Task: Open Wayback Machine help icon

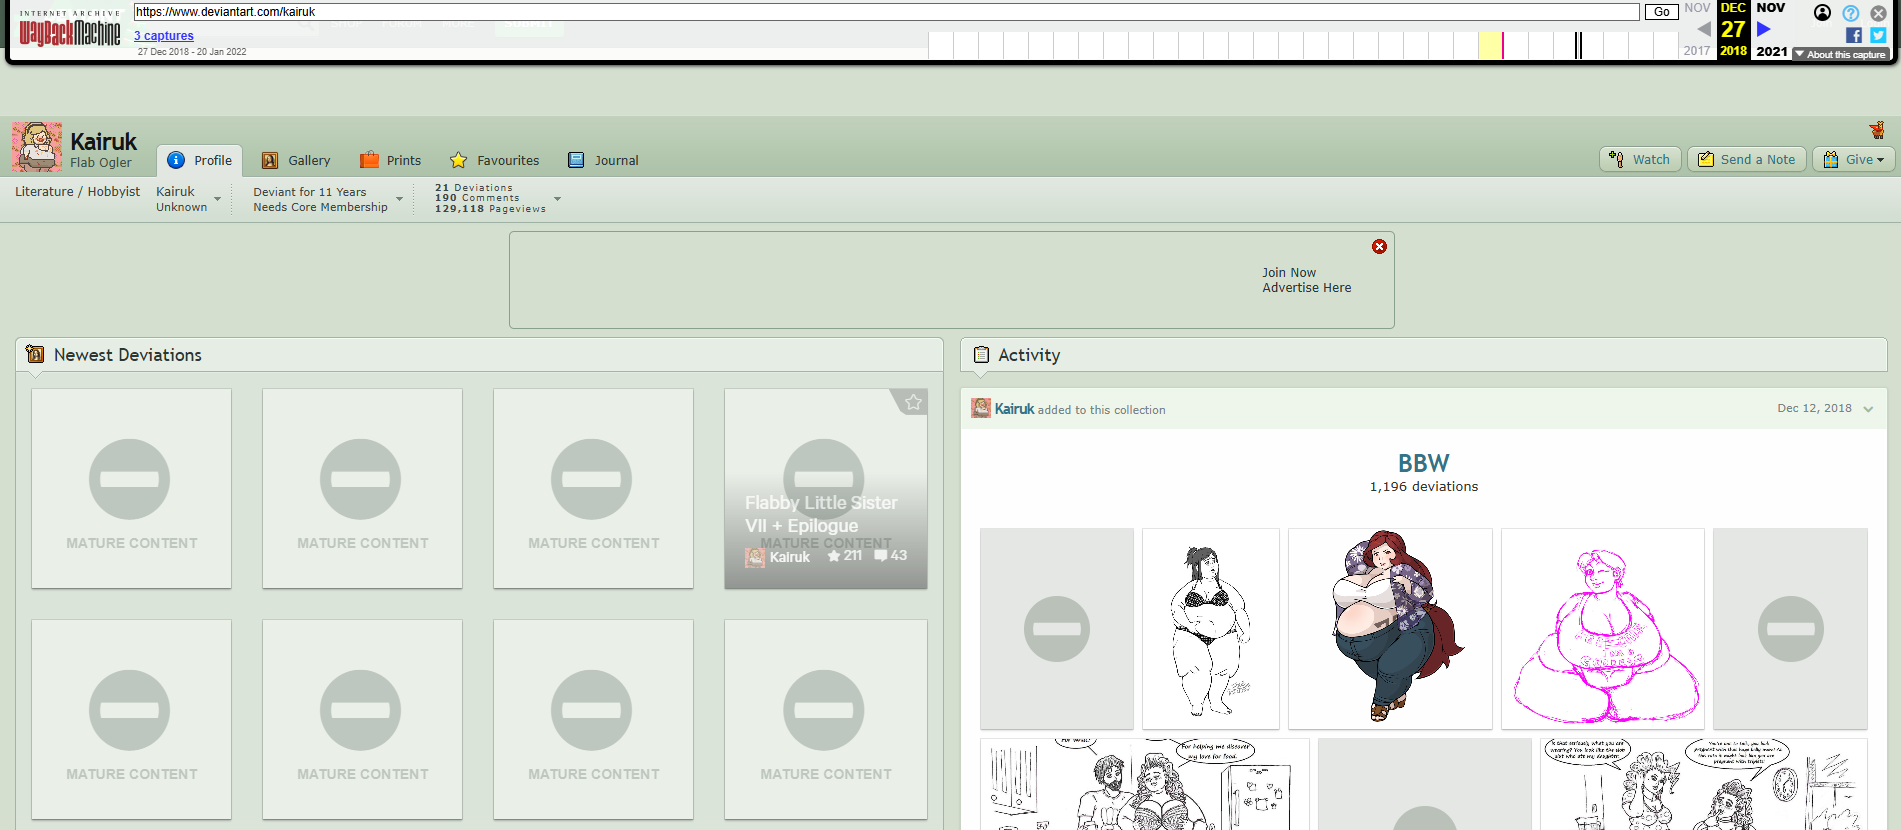Action: point(1851,13)
